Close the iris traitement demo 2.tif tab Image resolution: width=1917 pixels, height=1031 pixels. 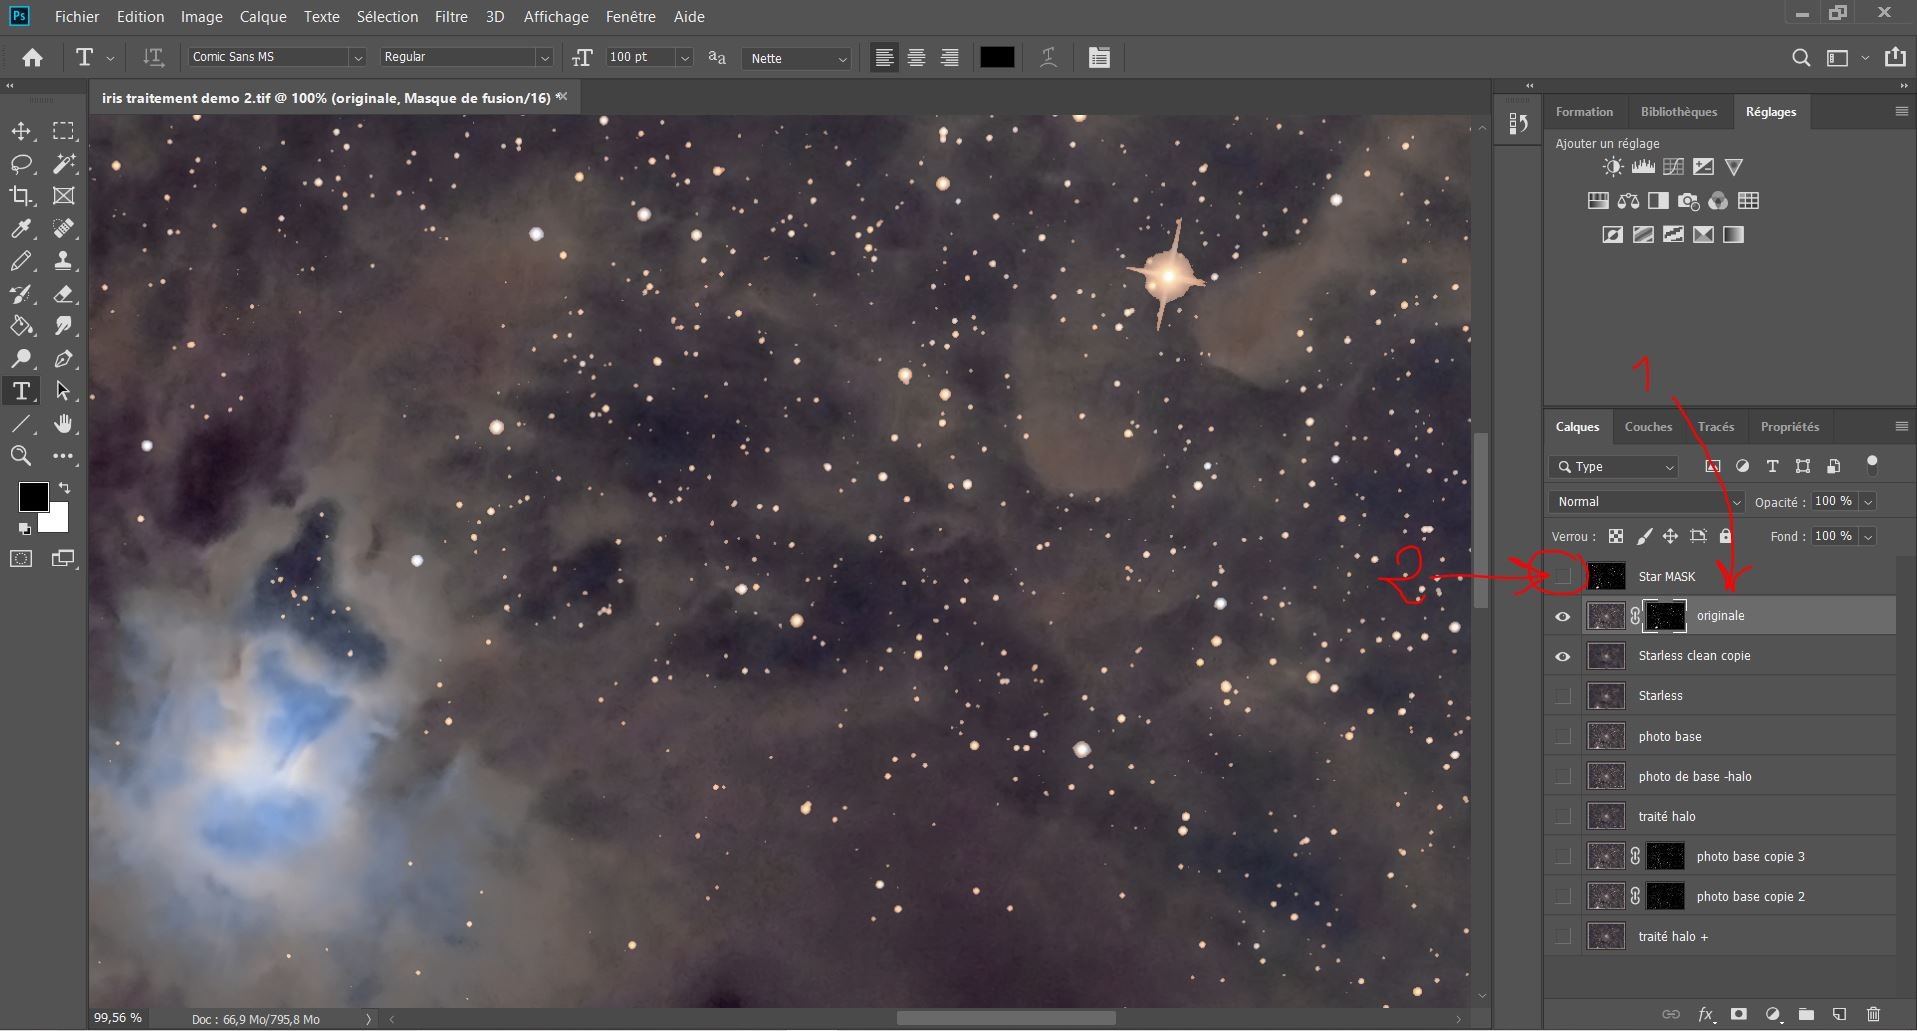(562, 97)
